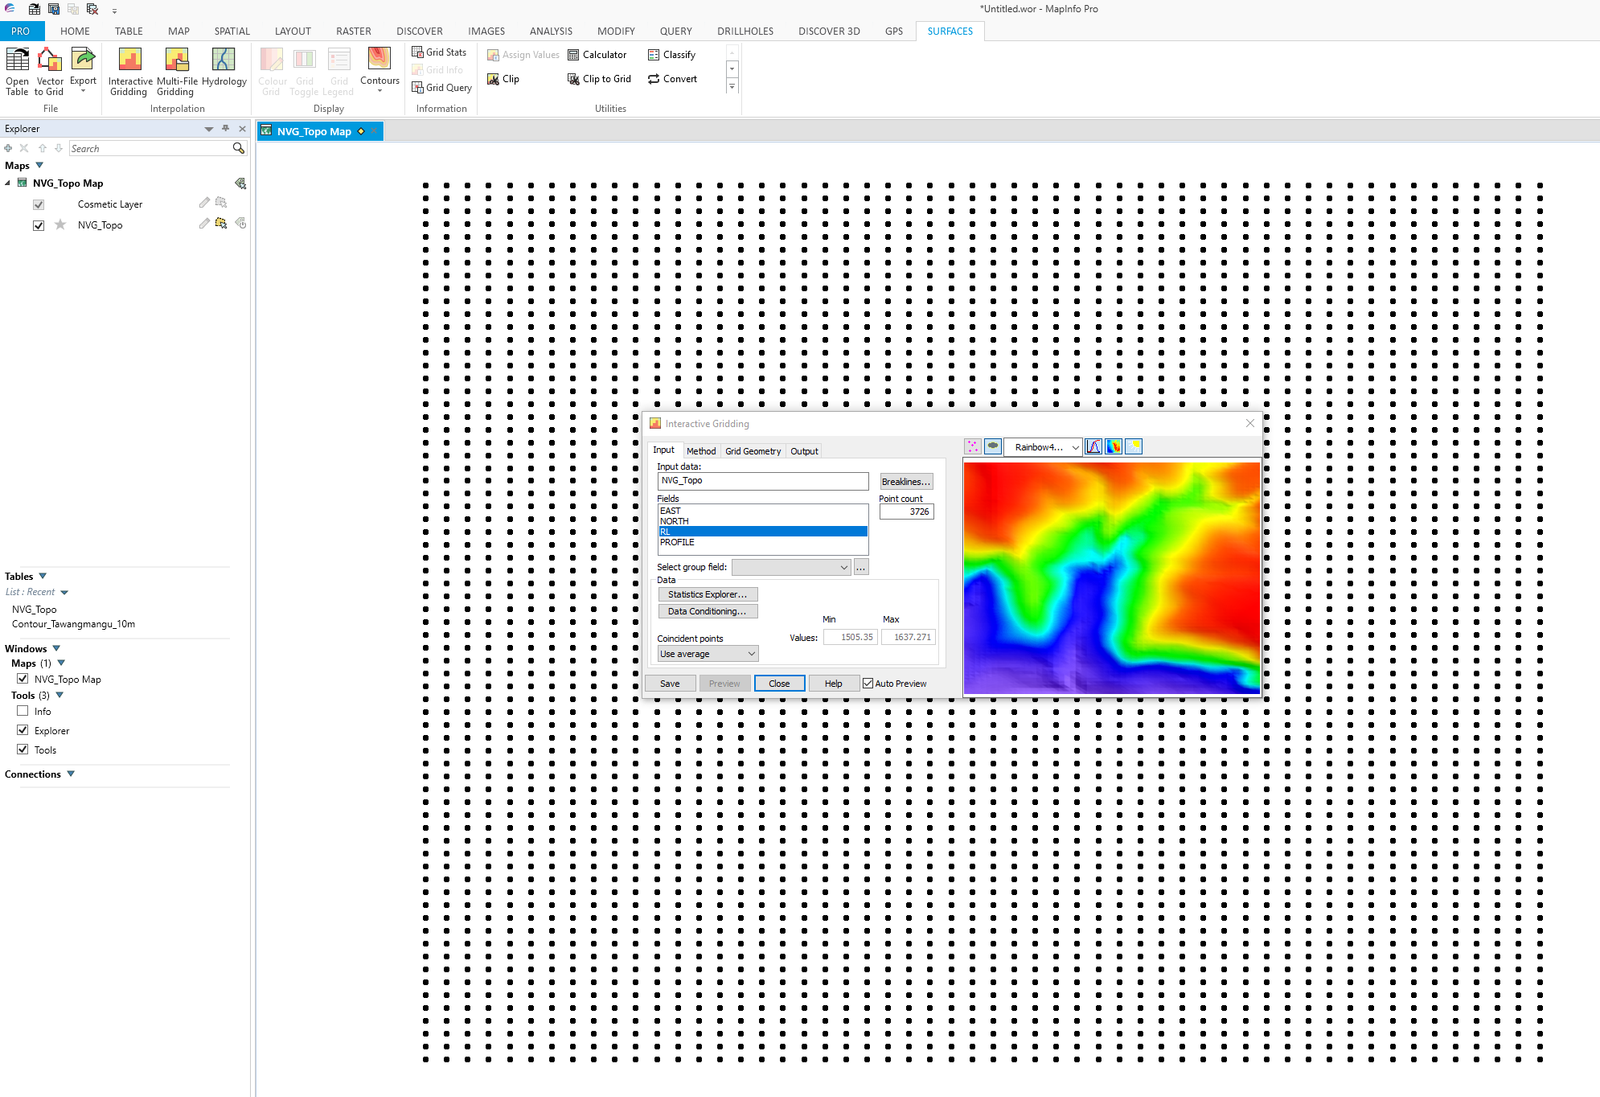Switch to the Grid Geometry tab

click(752, 451)
